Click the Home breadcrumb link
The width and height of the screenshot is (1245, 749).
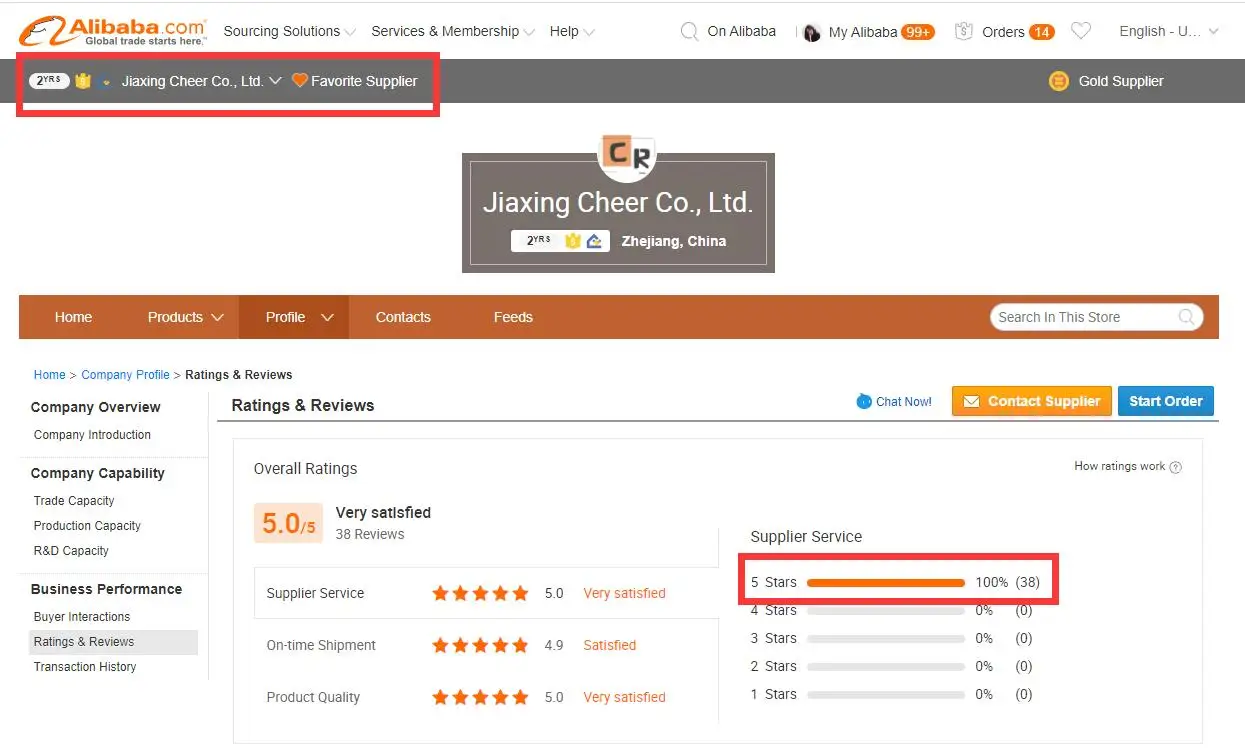tap(49, 375)
